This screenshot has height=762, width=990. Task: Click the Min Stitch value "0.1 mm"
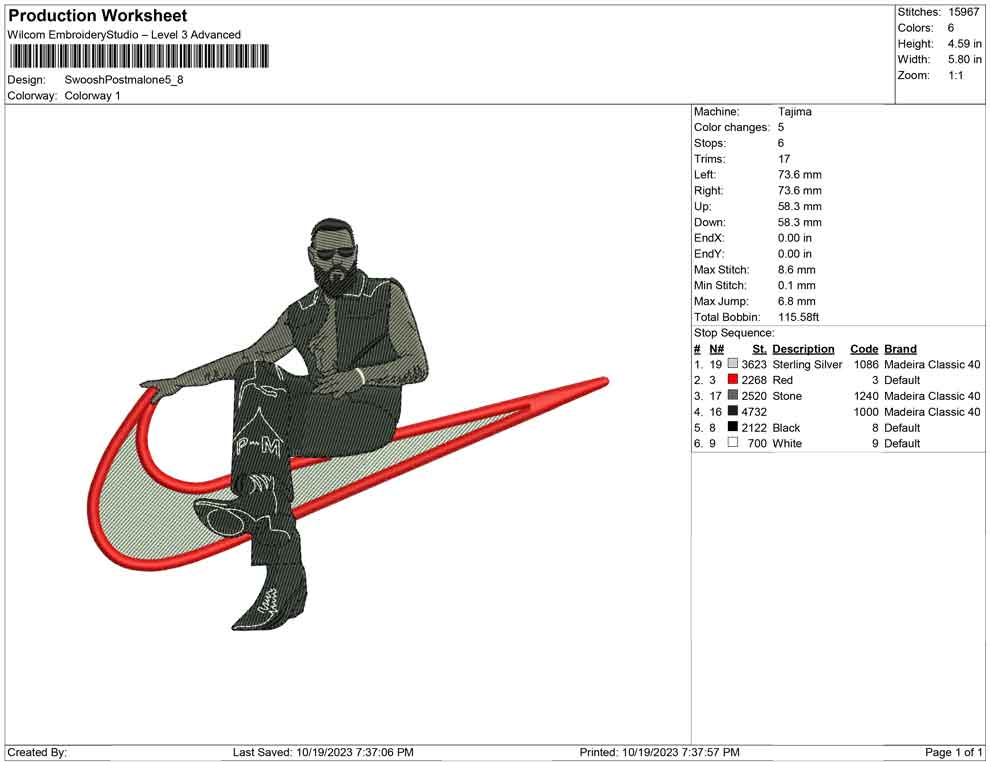[x=796, y=285]
